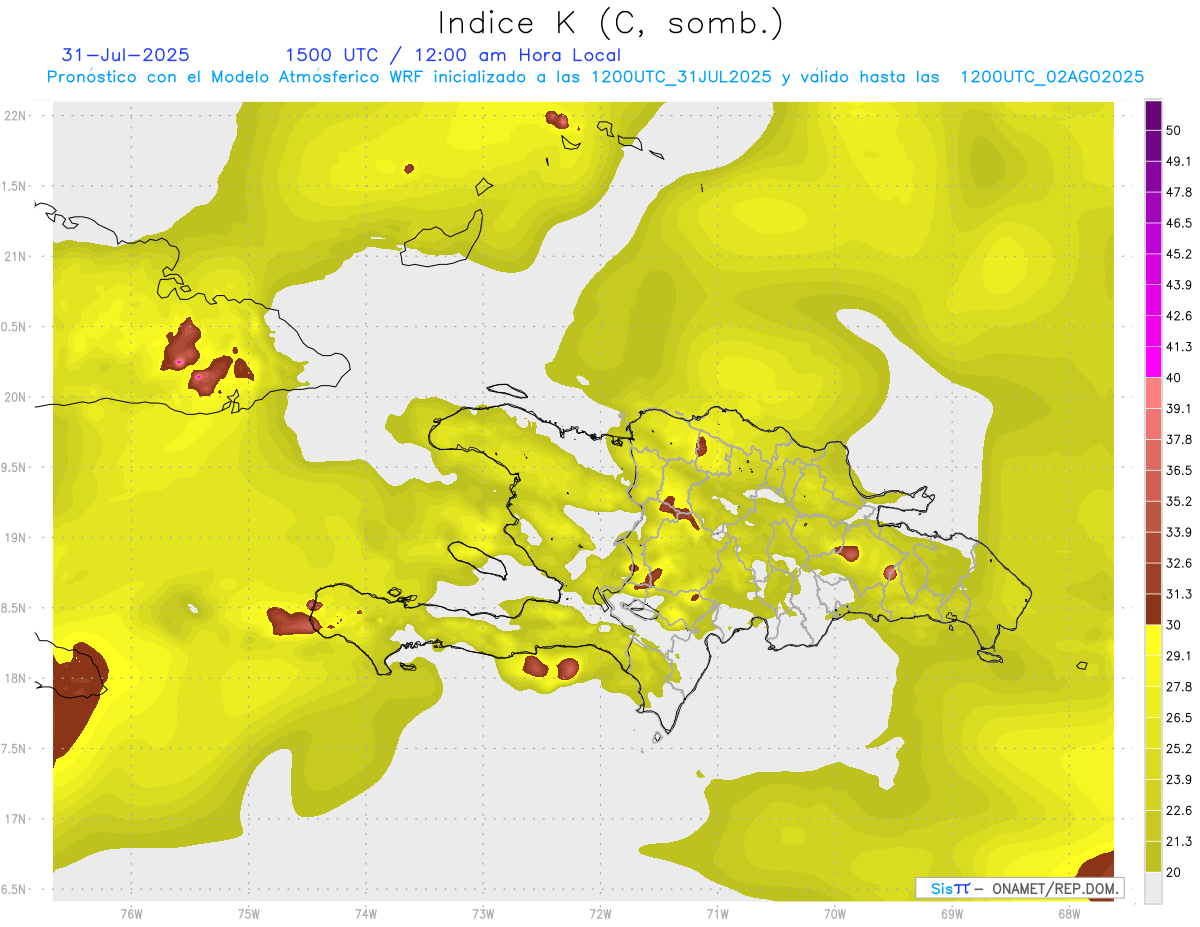Click legend value "35.2"
Screen dimensions: 1200x927
click(1179, 501)
